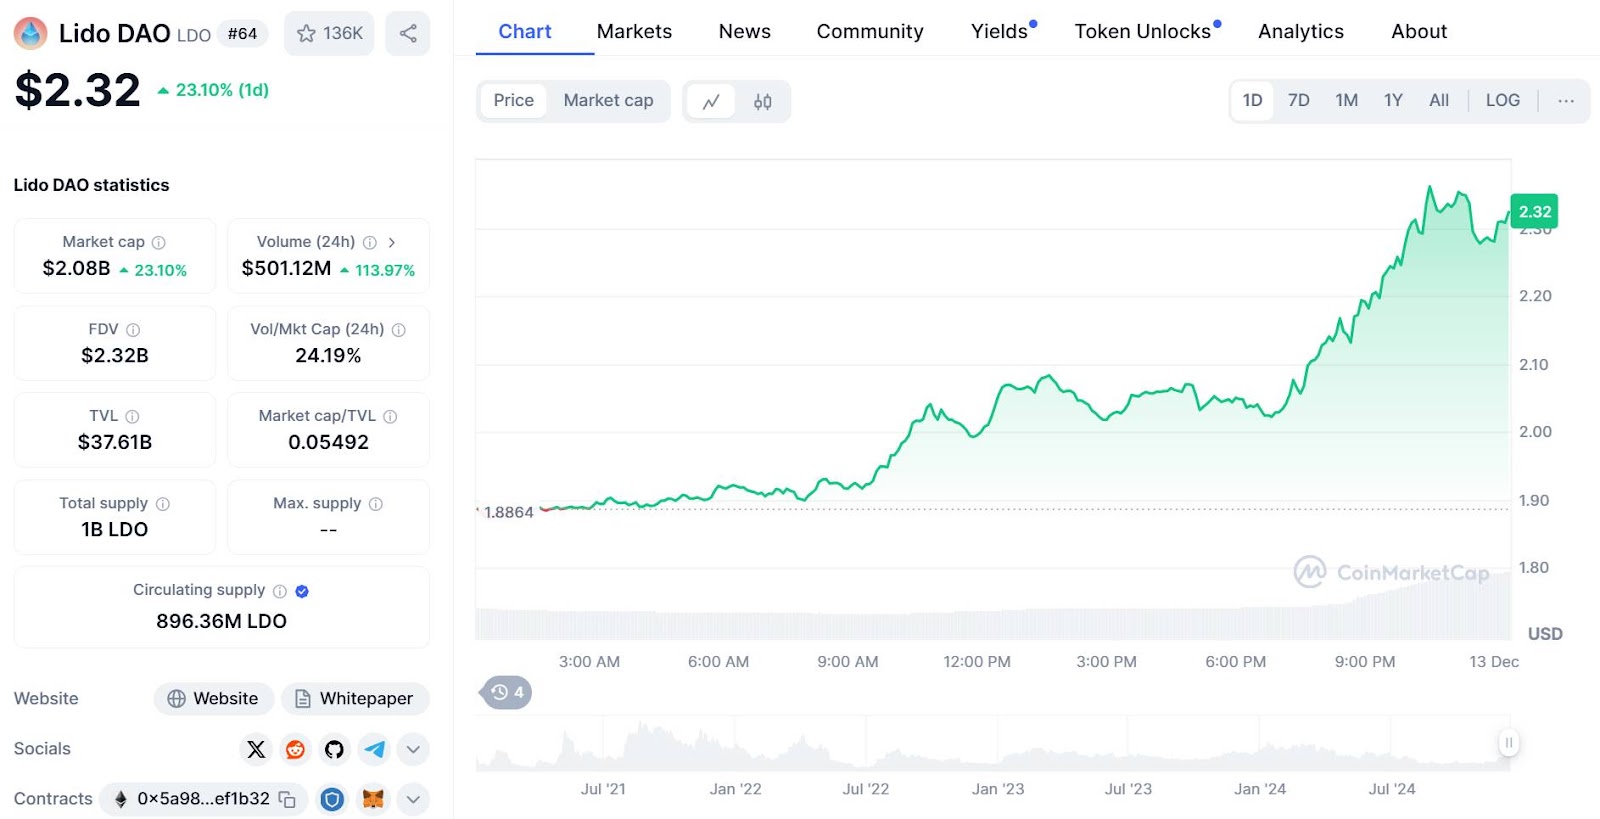
Task: Show Circulating supply info icon
Action: 280,591
